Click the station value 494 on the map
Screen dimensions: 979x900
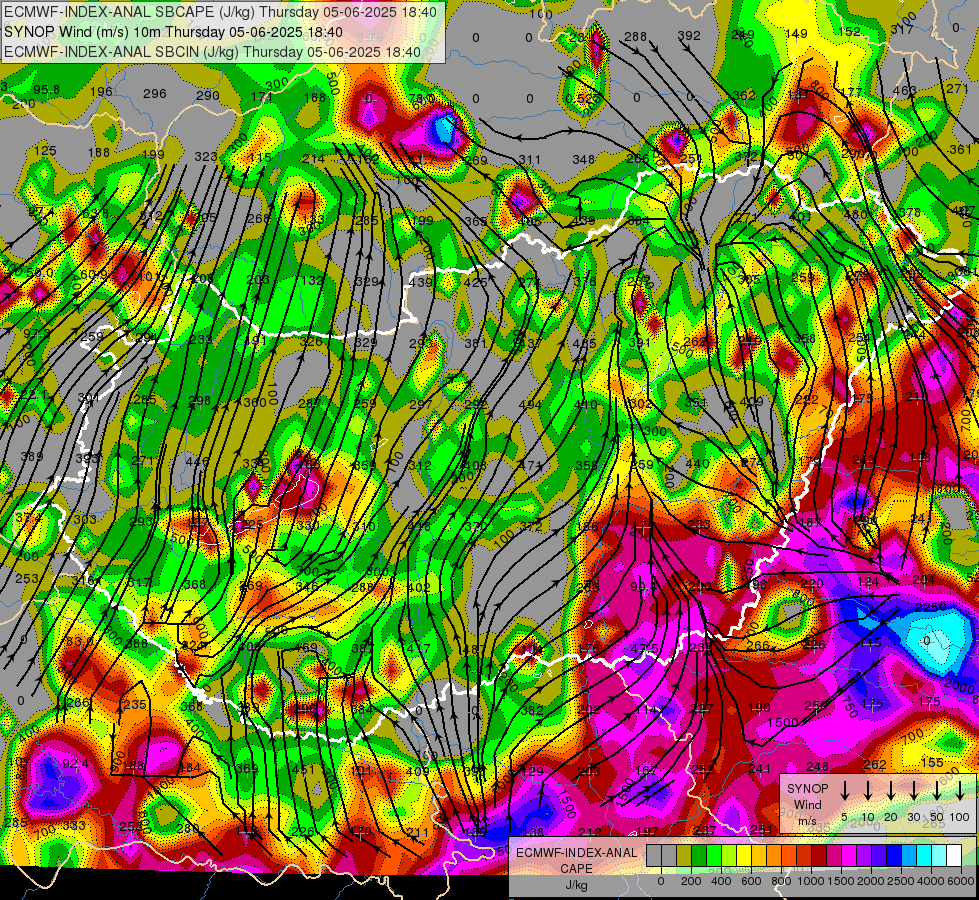[530, 405]
